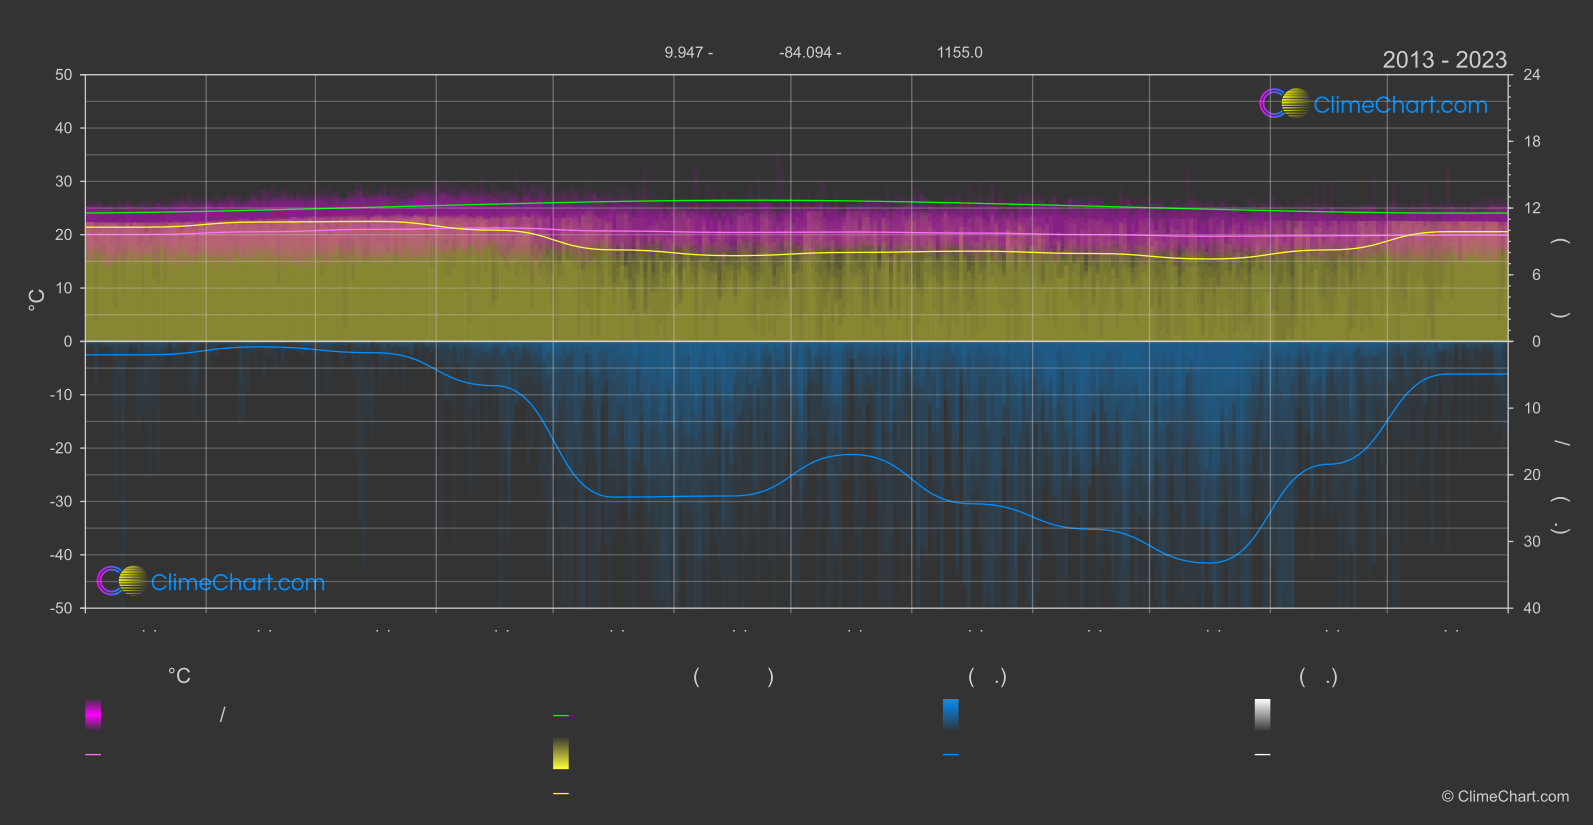Click the © ClimeChart.com copyright text
This screenshot has height=825, width=1593.
(x=1505, y=797)
